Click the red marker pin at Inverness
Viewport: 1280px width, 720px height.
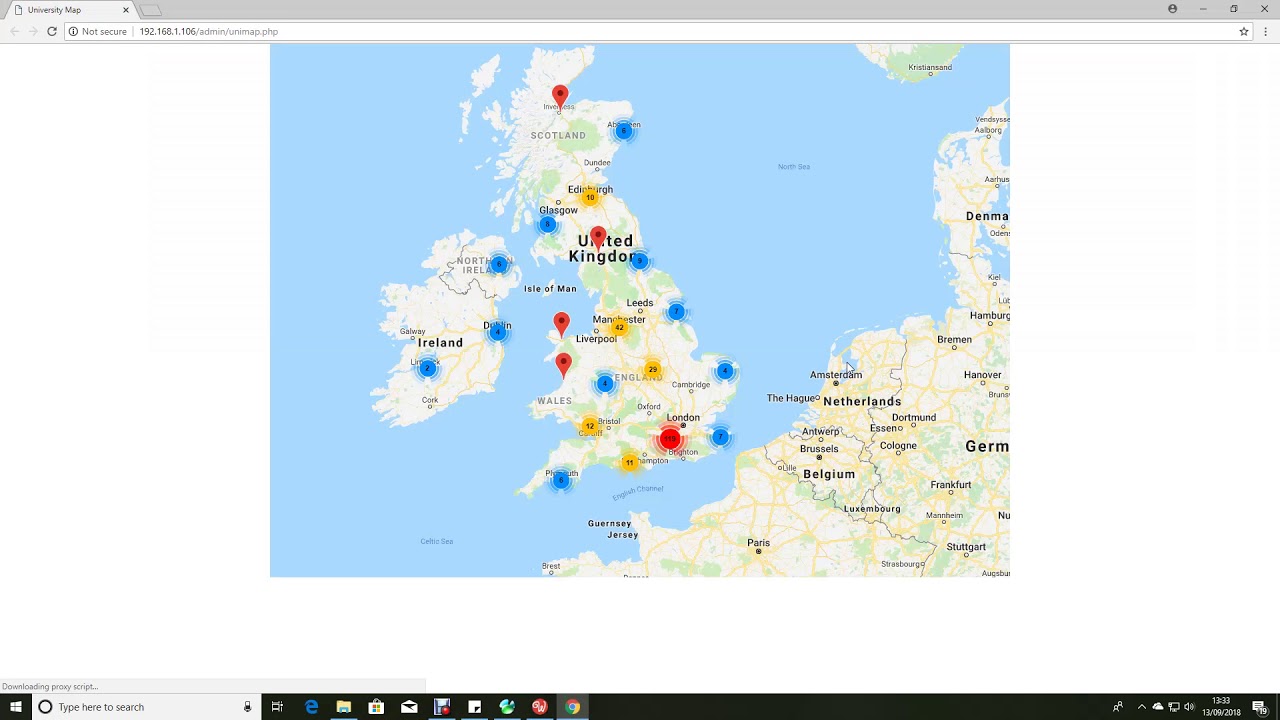coord(560,97)
